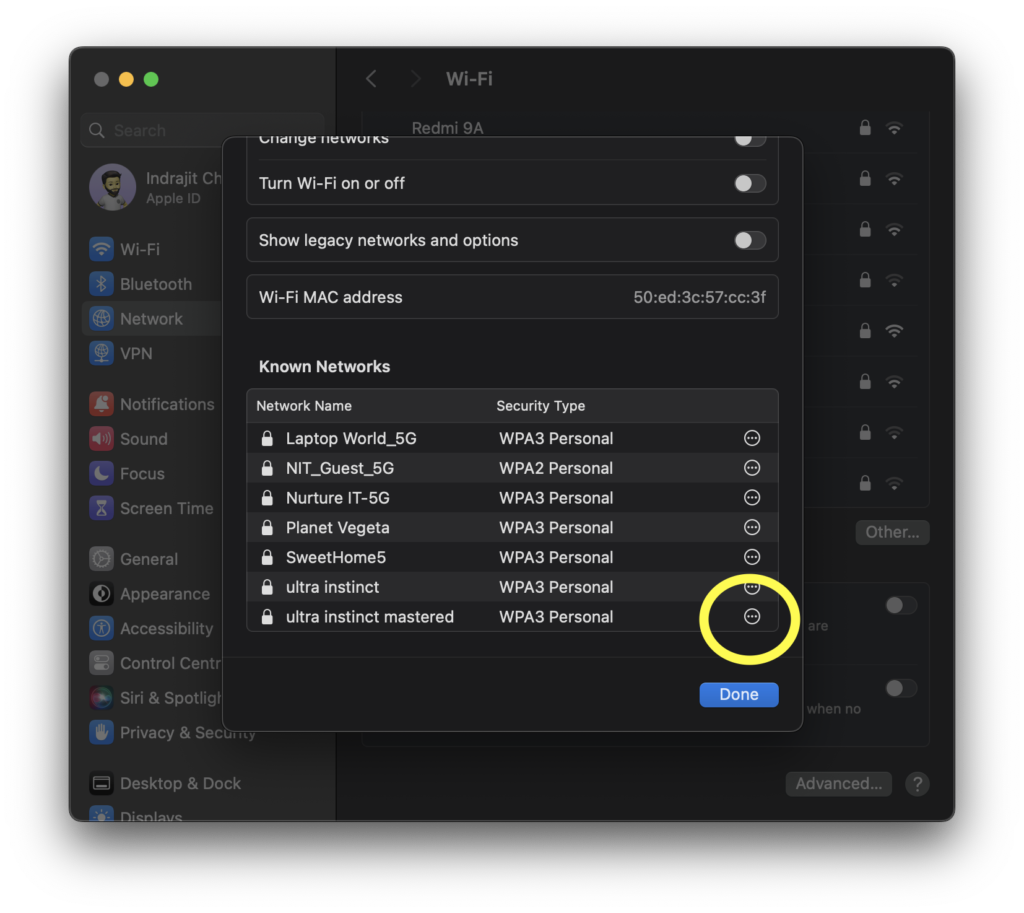Viewport: 1024px width, 913px height.
Task: Click the help question mark button
Action: click(x=916, y=784)
